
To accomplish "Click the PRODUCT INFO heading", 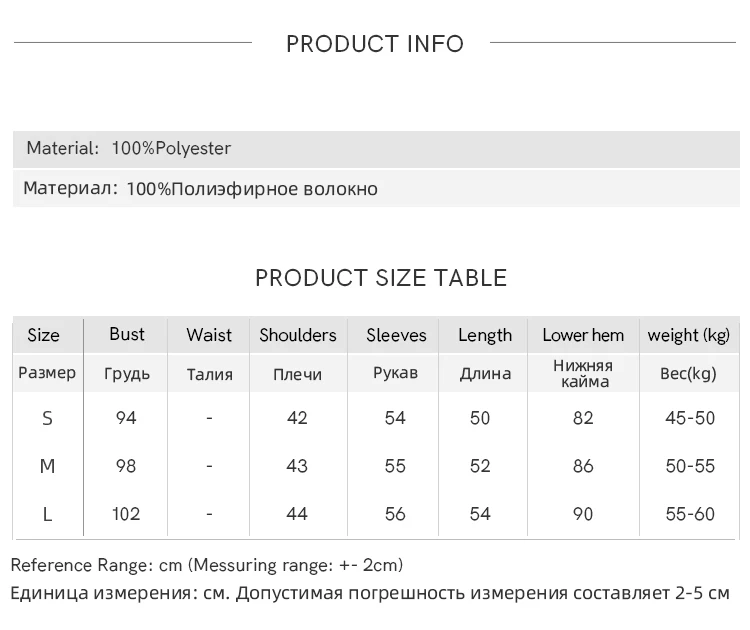I will coord(375,44).
